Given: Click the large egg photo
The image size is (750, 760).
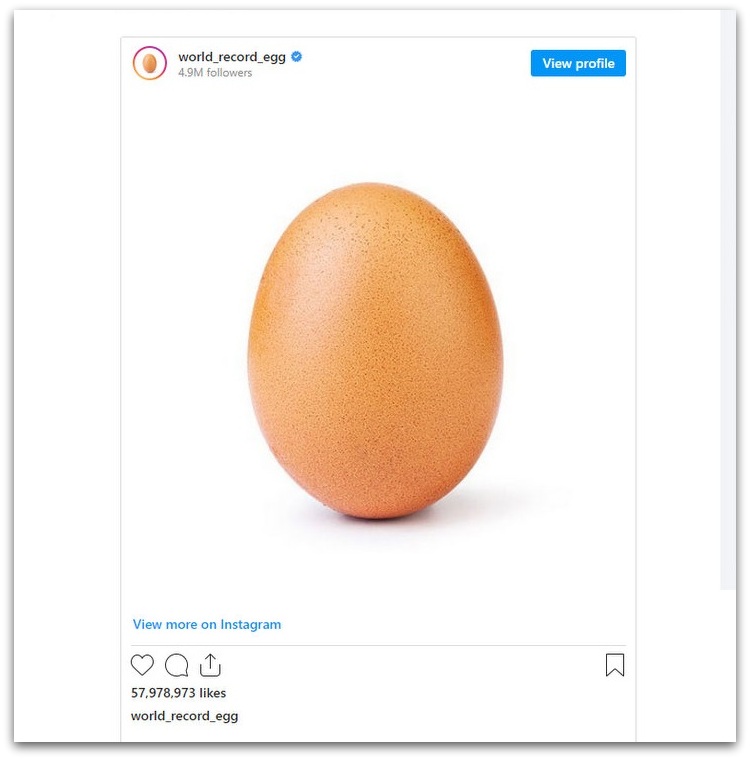Looking at the screenshot, I should pyautogui.click(x=375, y=350).
